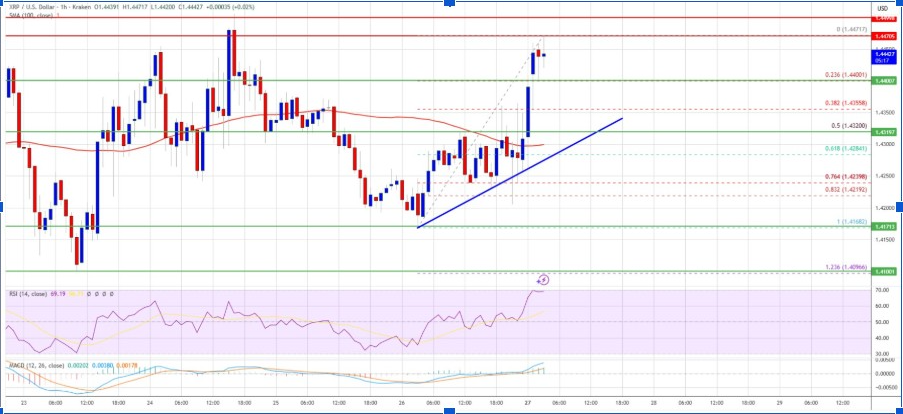Click the Fibonacci 0.832 (1.42192) level label
This screenshot has height=414, width=903.
pos(844,189)
